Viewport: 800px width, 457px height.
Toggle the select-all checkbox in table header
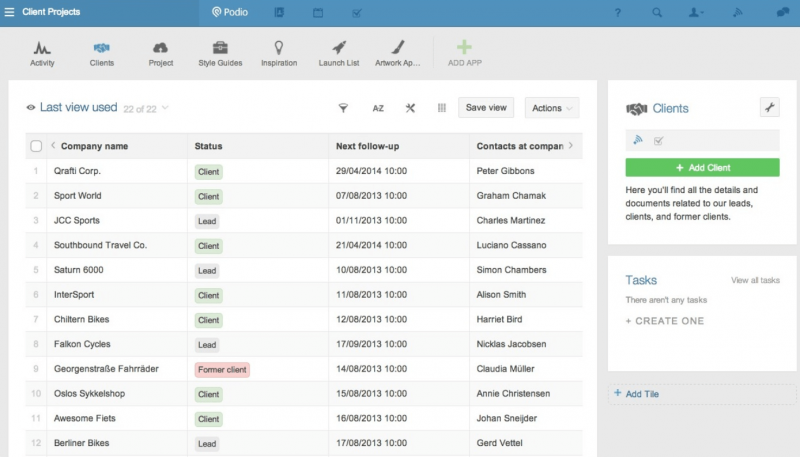click(x=36, y=146)
